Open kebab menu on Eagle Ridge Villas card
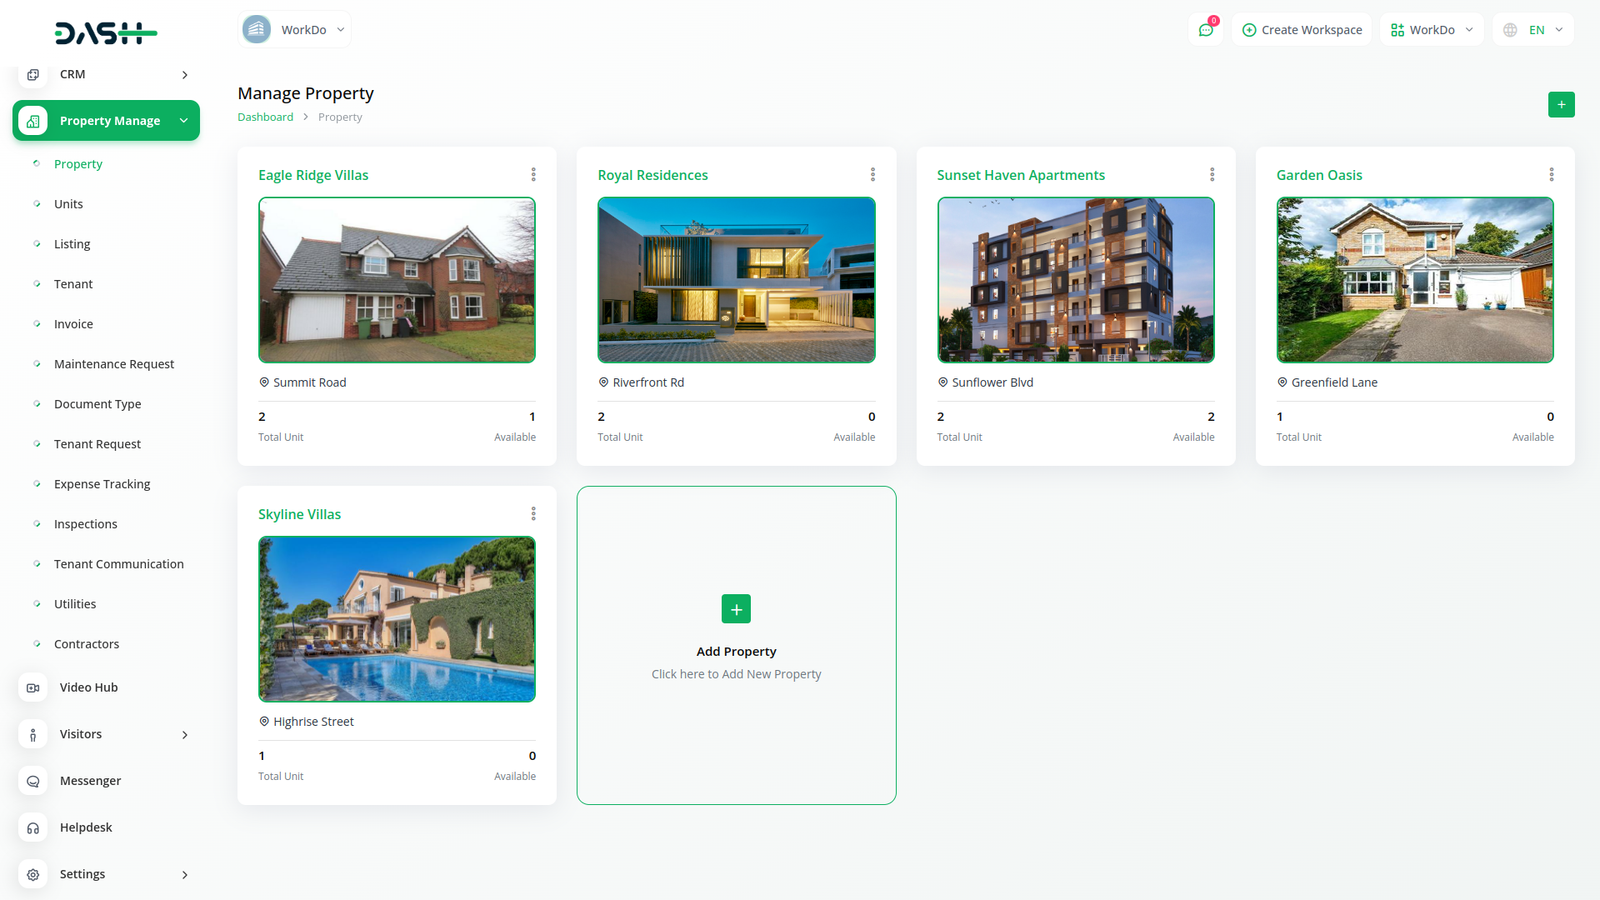This screenshot has height=900, width=1600. [533, 175]
